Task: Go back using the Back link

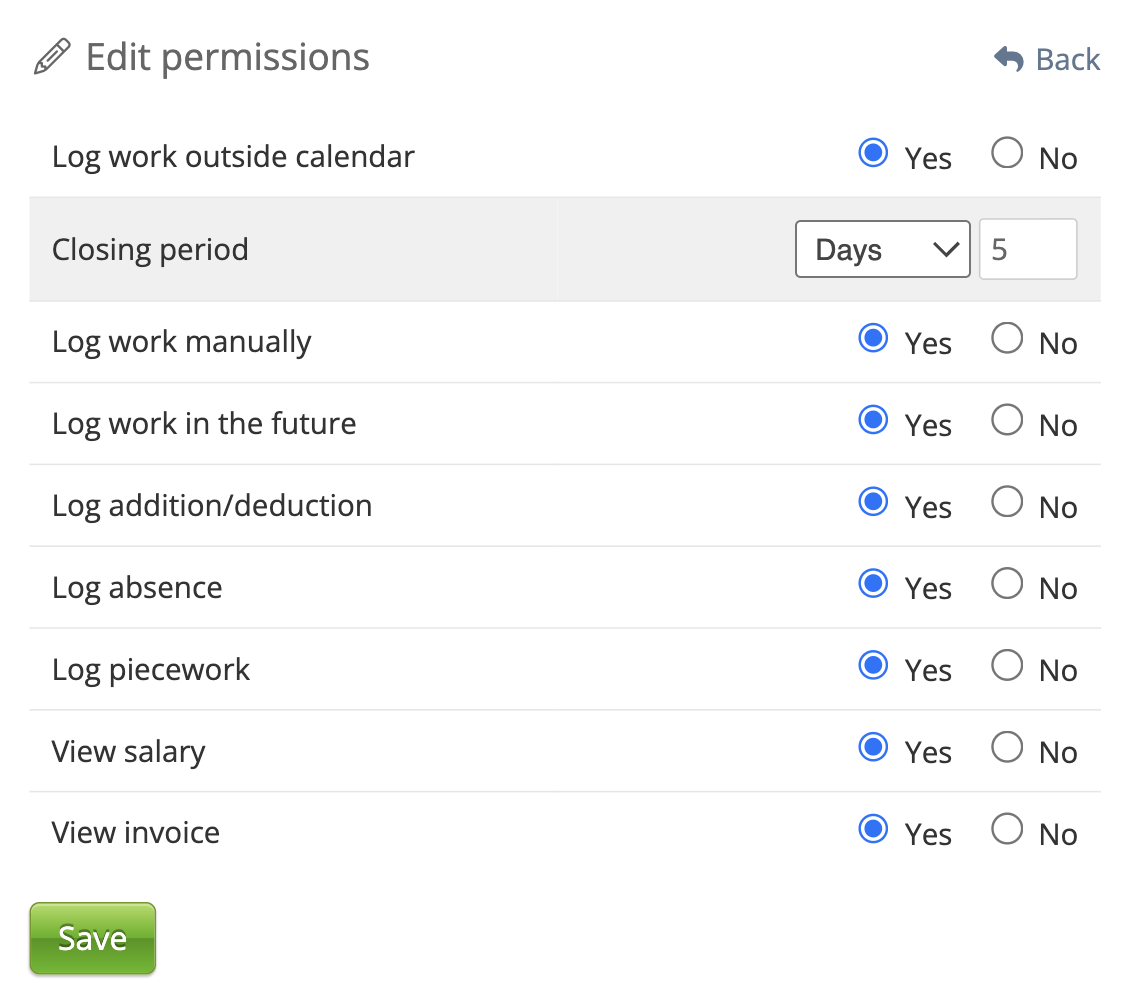Action: click(1066, 60)
